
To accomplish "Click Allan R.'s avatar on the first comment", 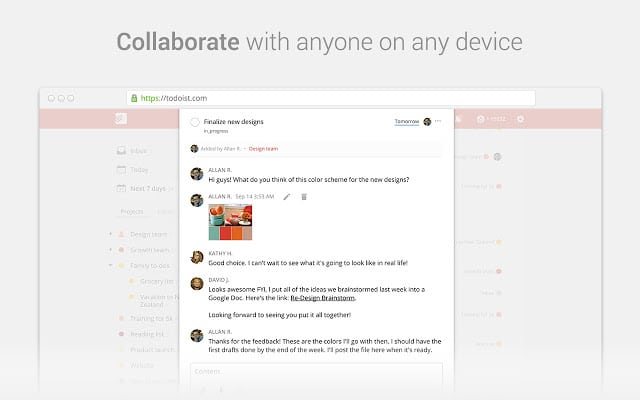I will click(x=197, y=174).
